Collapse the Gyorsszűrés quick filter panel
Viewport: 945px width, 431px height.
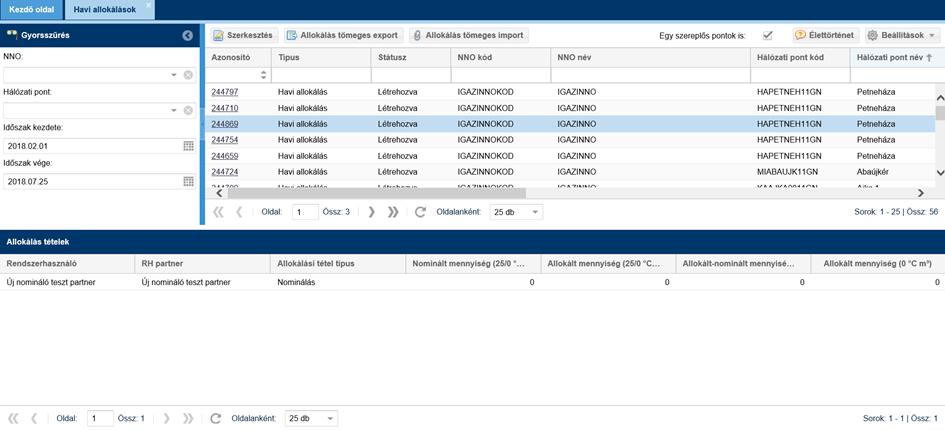[x=187, y=36]
